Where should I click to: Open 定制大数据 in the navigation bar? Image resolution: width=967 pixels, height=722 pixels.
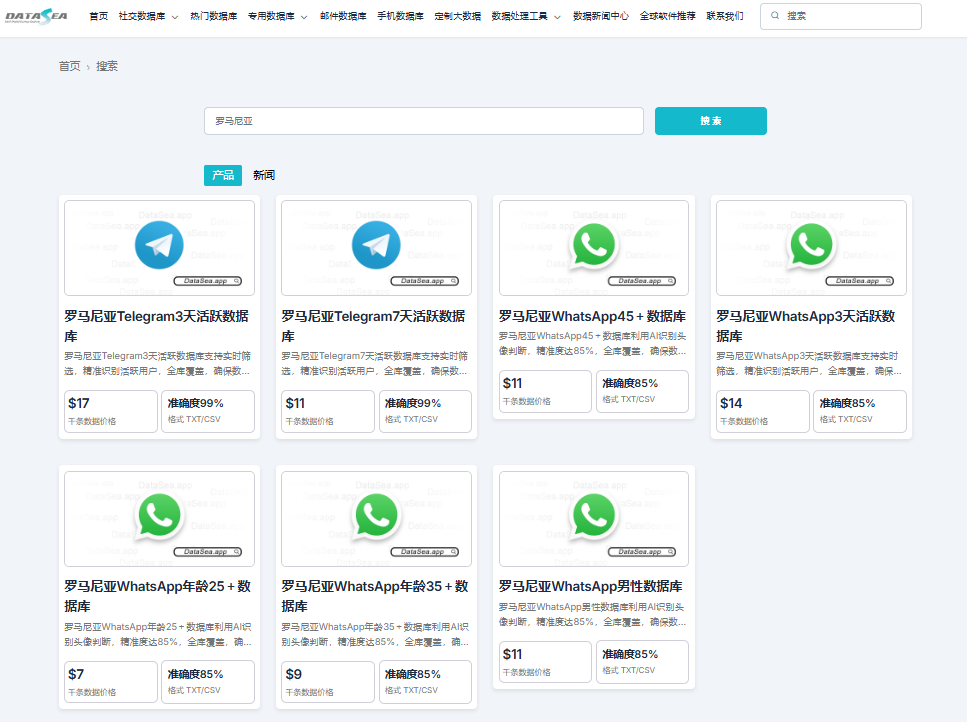coord(458,16)
